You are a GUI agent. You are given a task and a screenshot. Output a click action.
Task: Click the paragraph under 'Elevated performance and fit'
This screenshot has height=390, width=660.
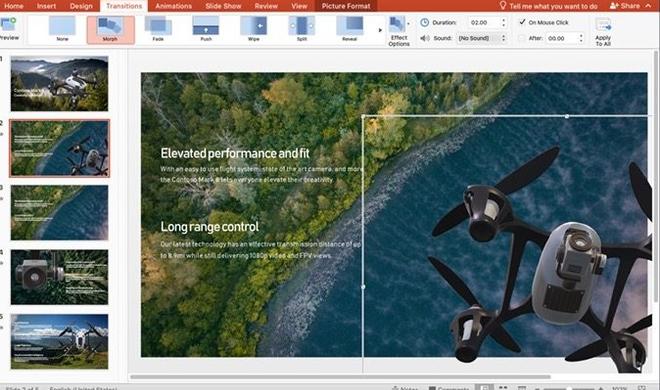pyautogui.click(x=261, y=174)
